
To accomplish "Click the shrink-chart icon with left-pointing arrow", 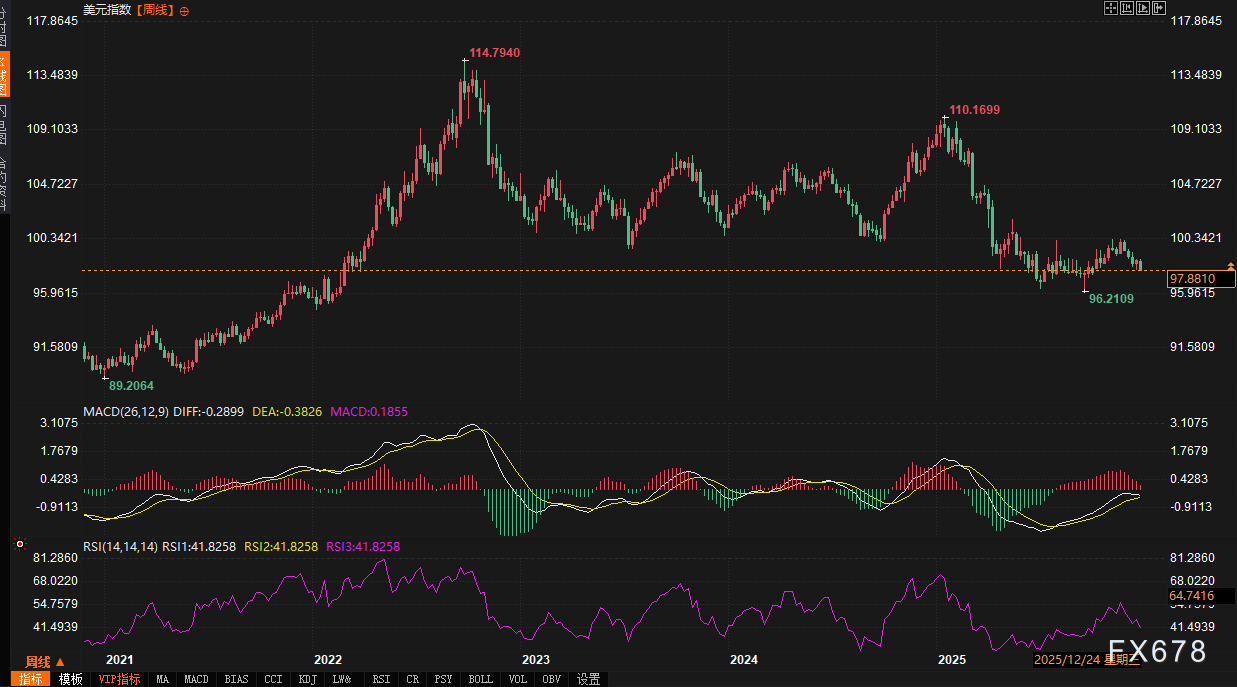I will coord(1126,8).
